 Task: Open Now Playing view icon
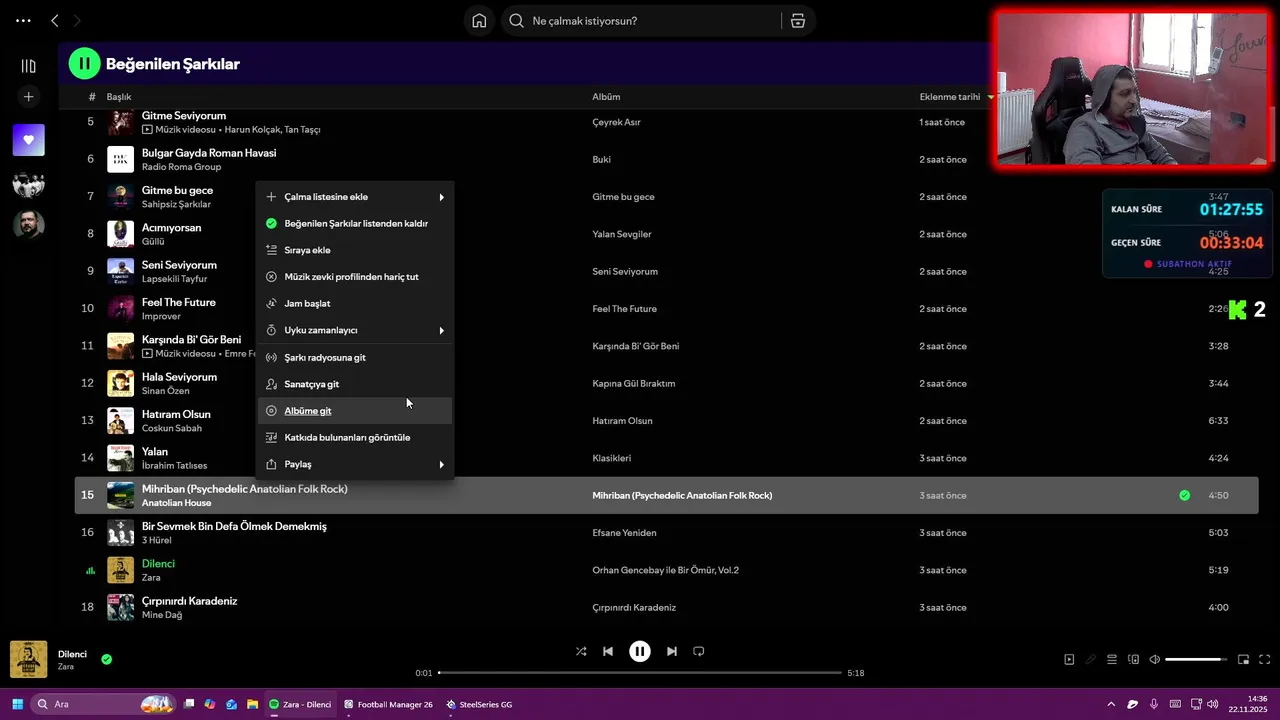1069,660
